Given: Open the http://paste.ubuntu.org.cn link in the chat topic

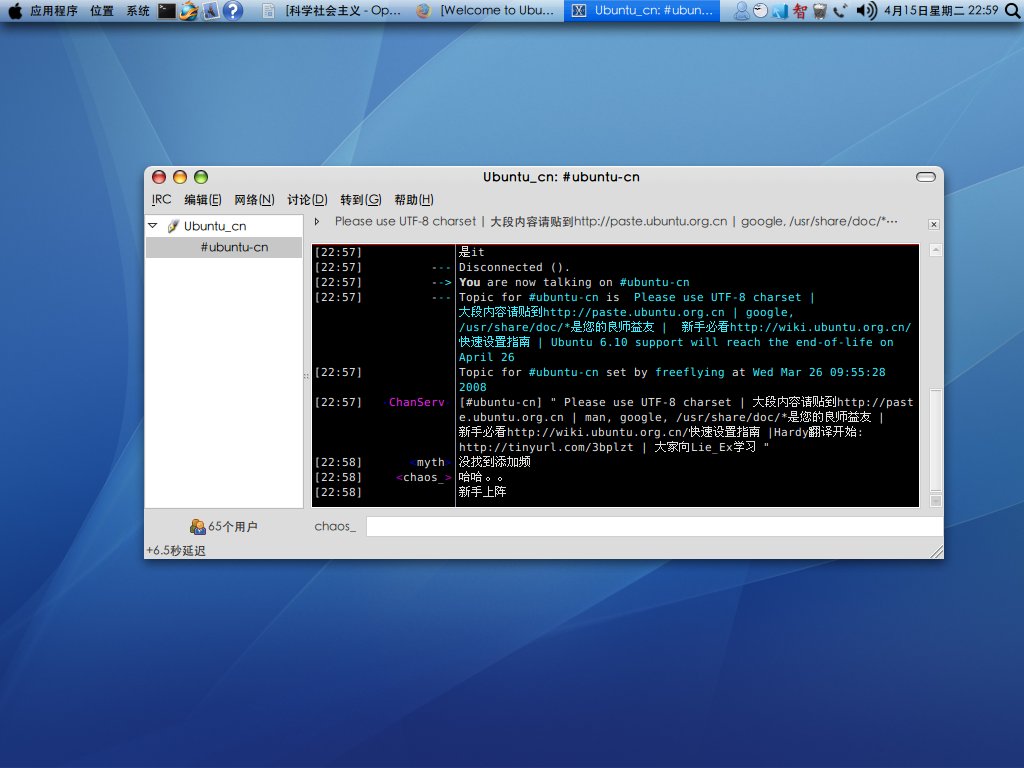Looking at the screenshot, I should coord(633,312).
